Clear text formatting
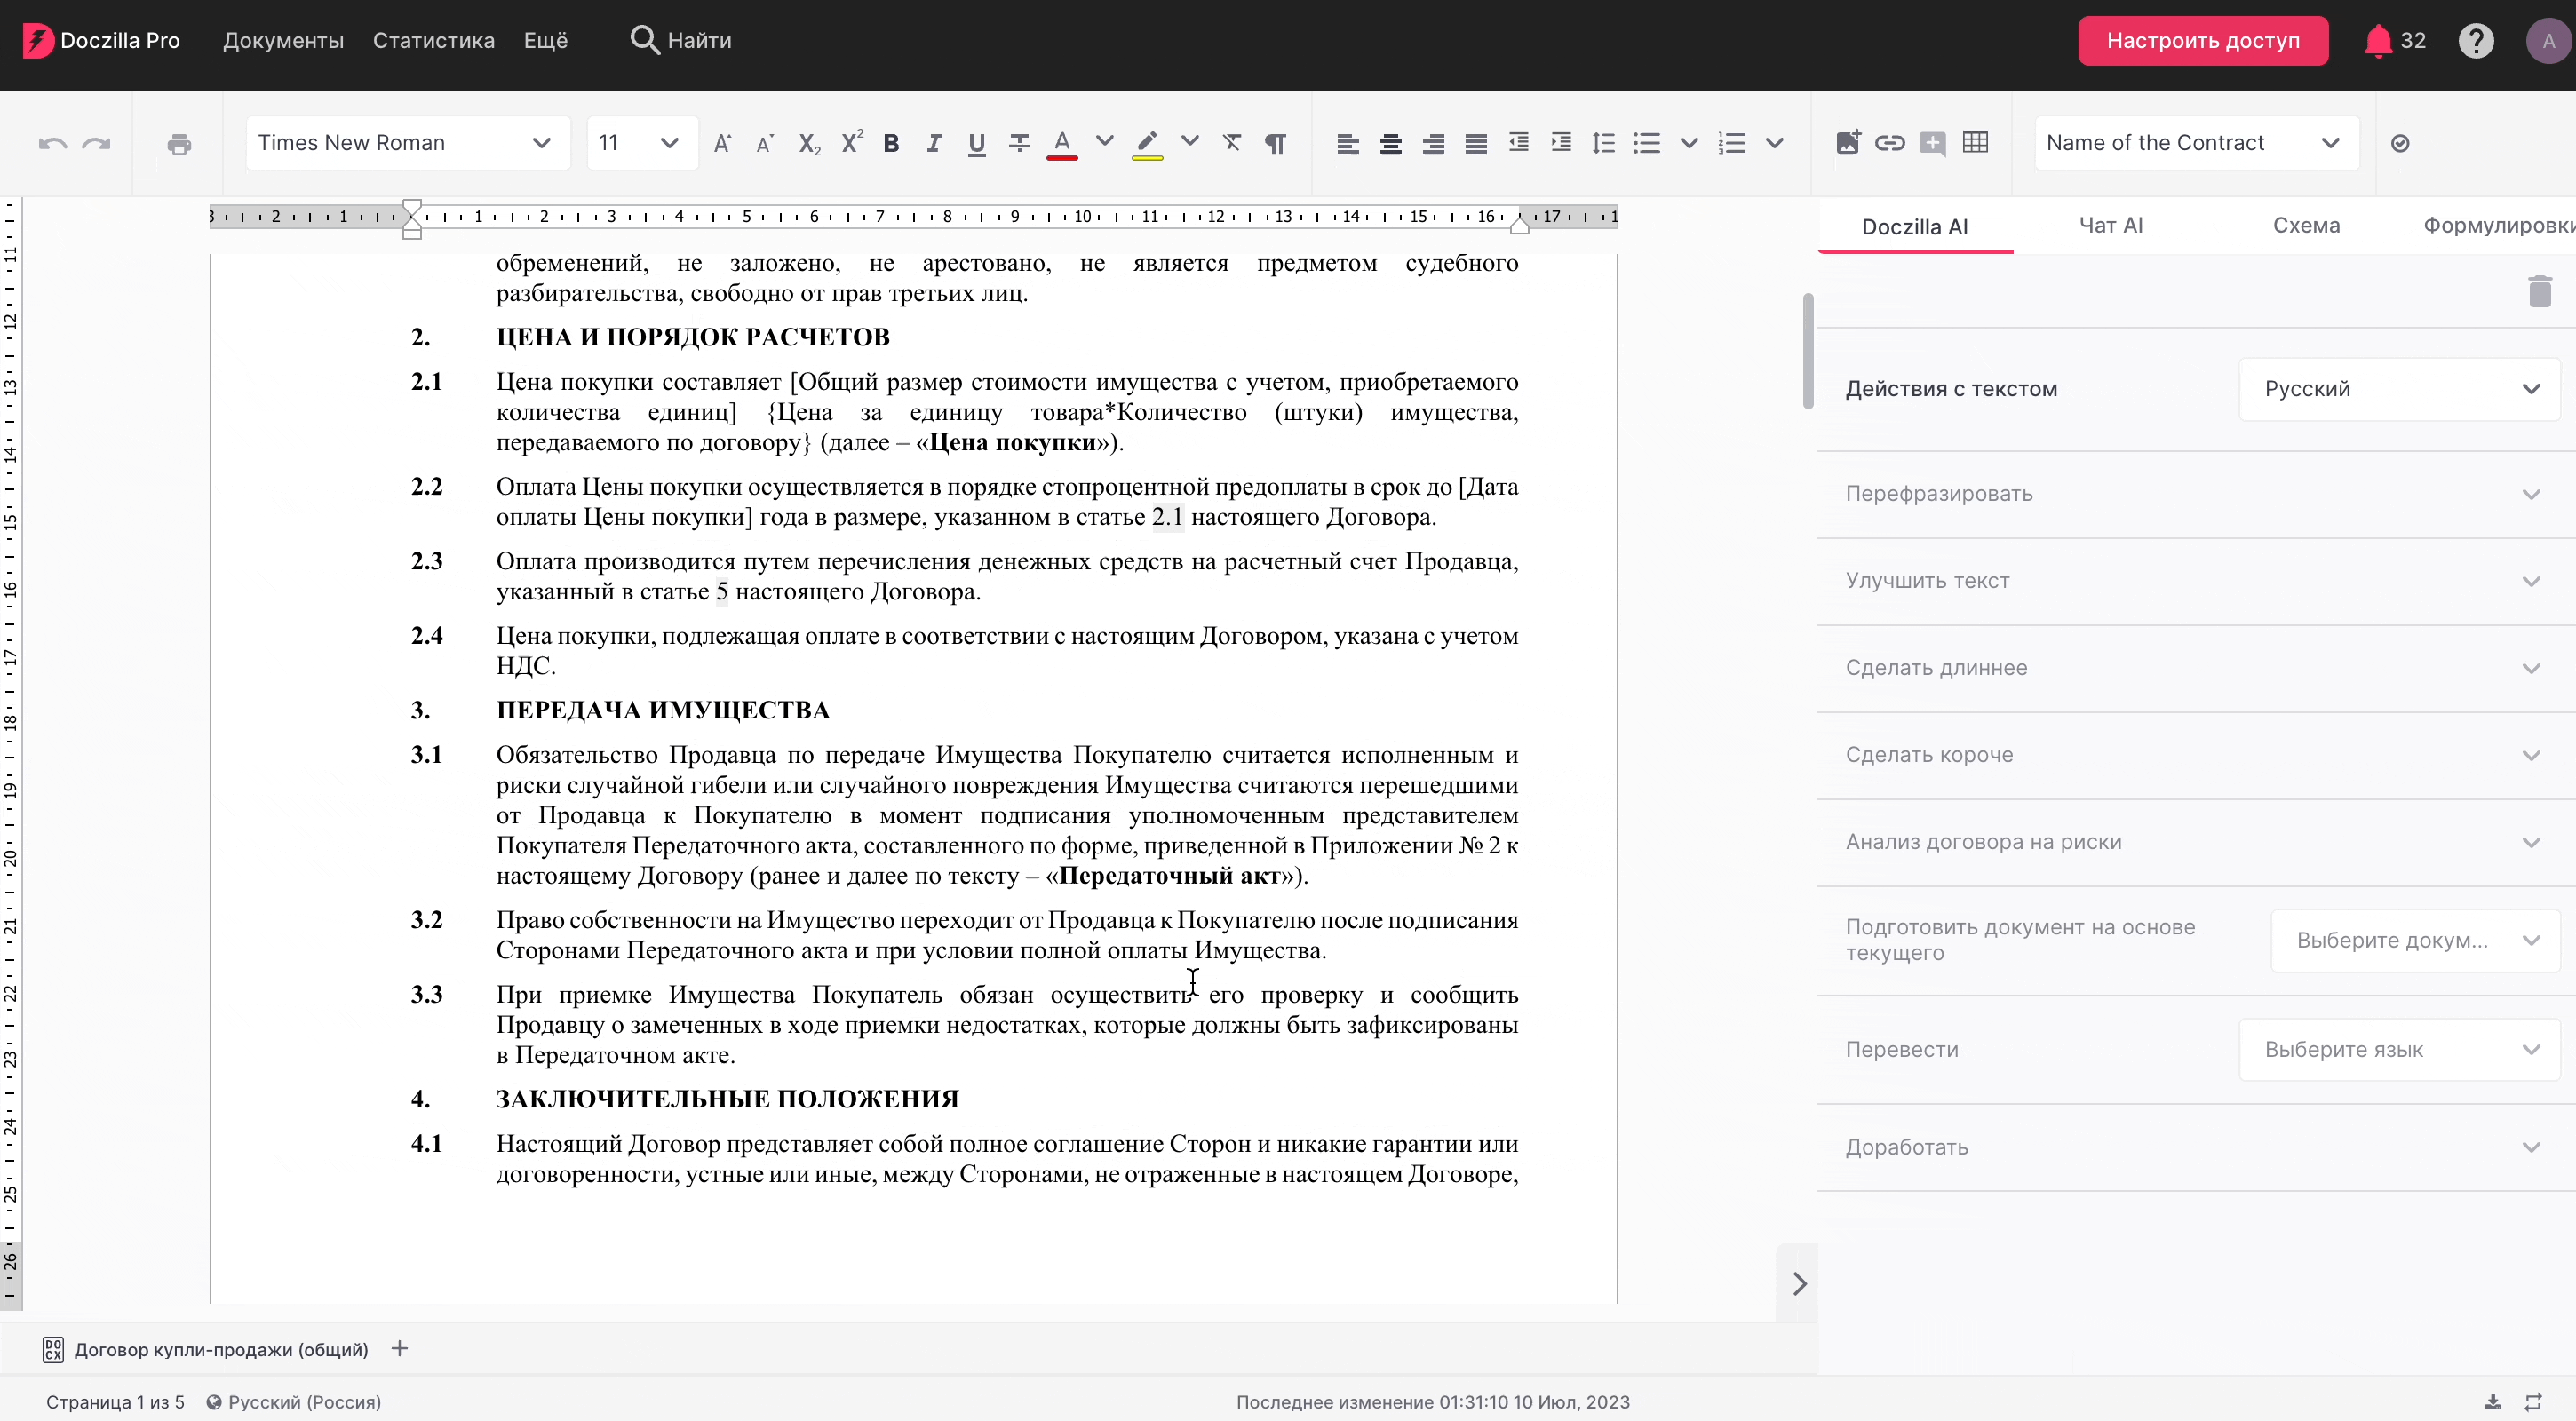 [x=1232, y=143]
